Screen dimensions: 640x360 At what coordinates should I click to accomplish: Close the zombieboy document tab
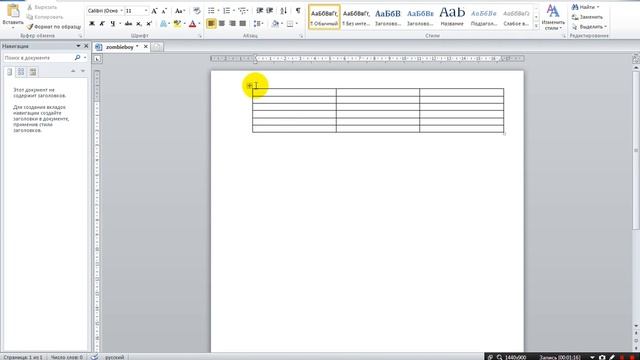point(146,47)
